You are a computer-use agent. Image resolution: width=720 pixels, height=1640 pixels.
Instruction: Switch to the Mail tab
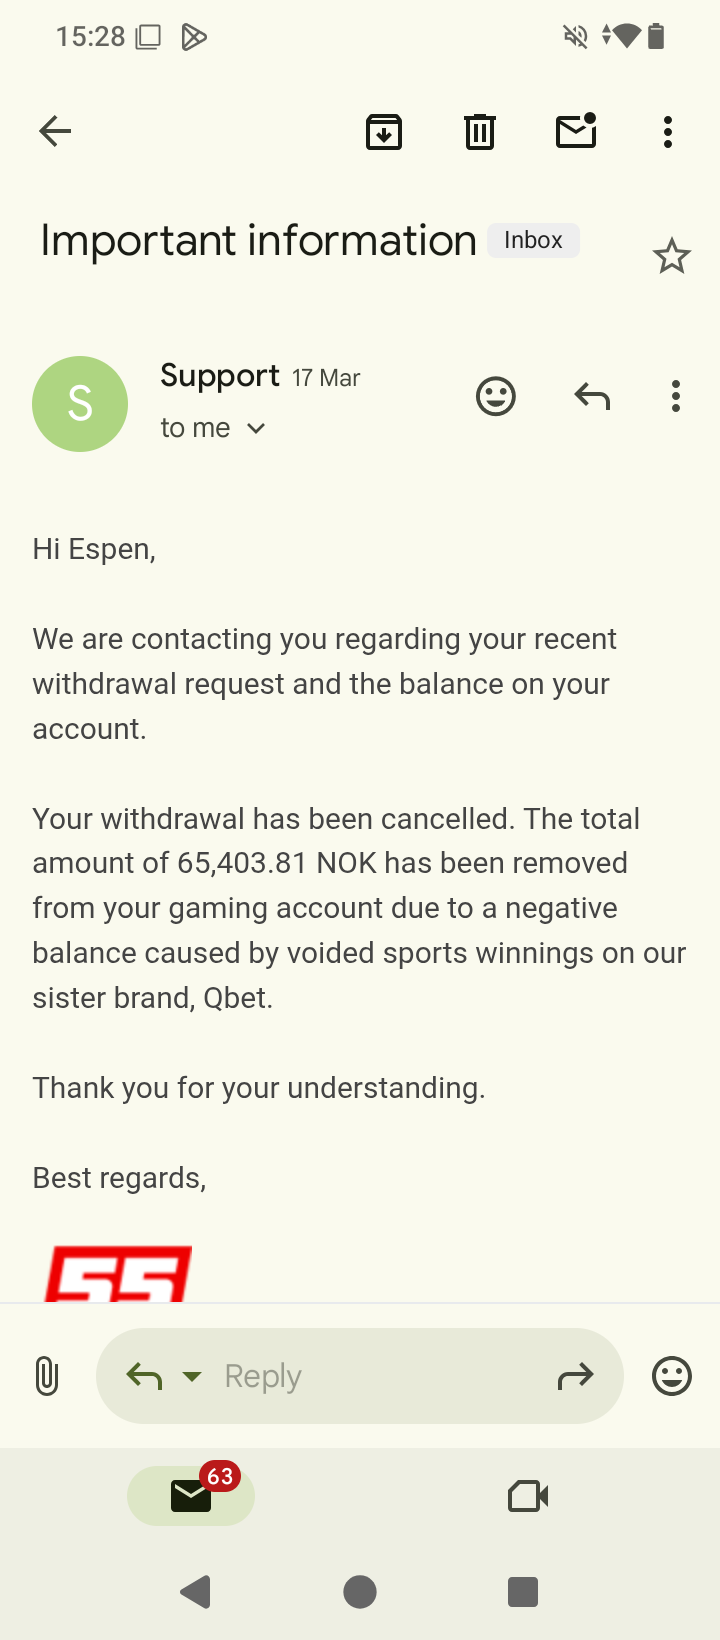(x=191, y=1496)
